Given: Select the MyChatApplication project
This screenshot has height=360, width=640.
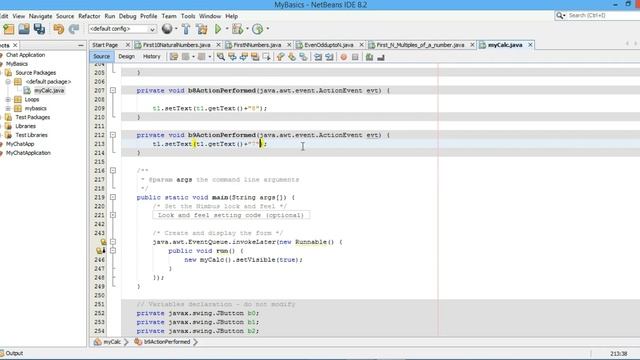Looking at the screenshot, I should click(x=28, y=153).
